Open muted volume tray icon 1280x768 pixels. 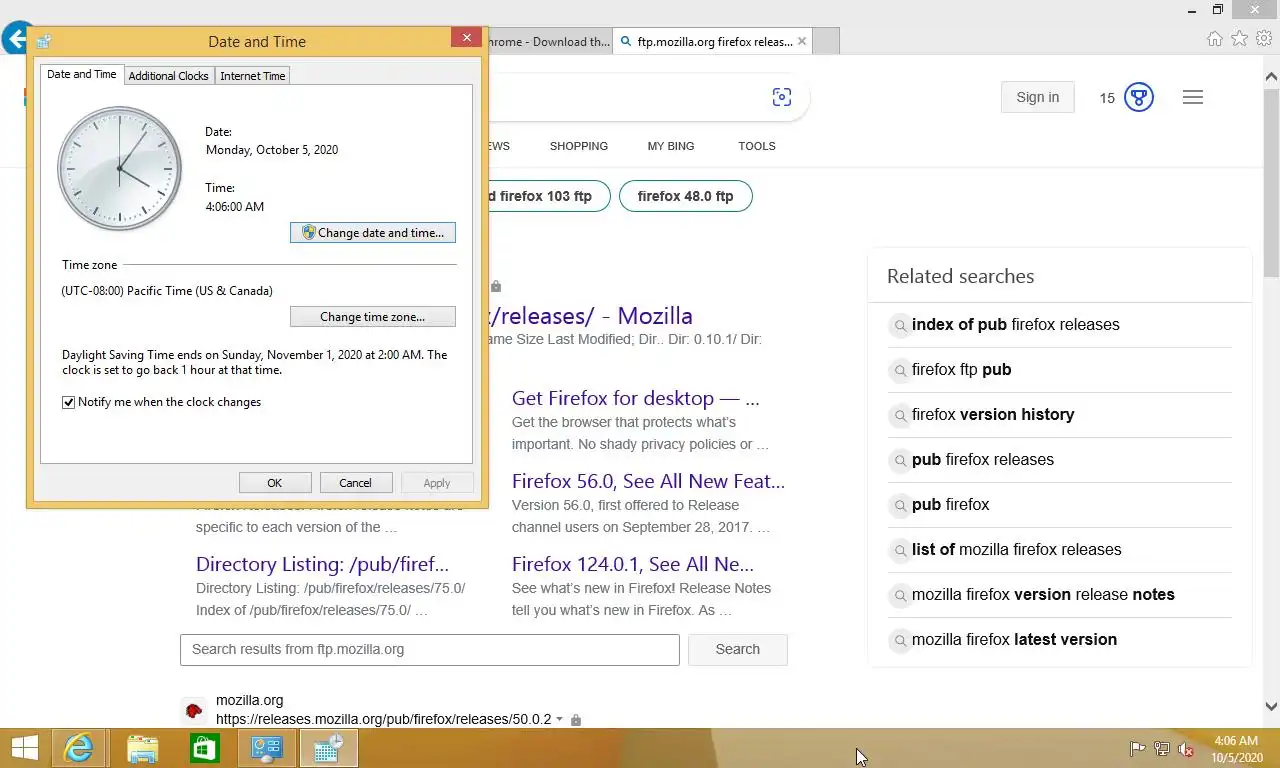(1186, 749)
